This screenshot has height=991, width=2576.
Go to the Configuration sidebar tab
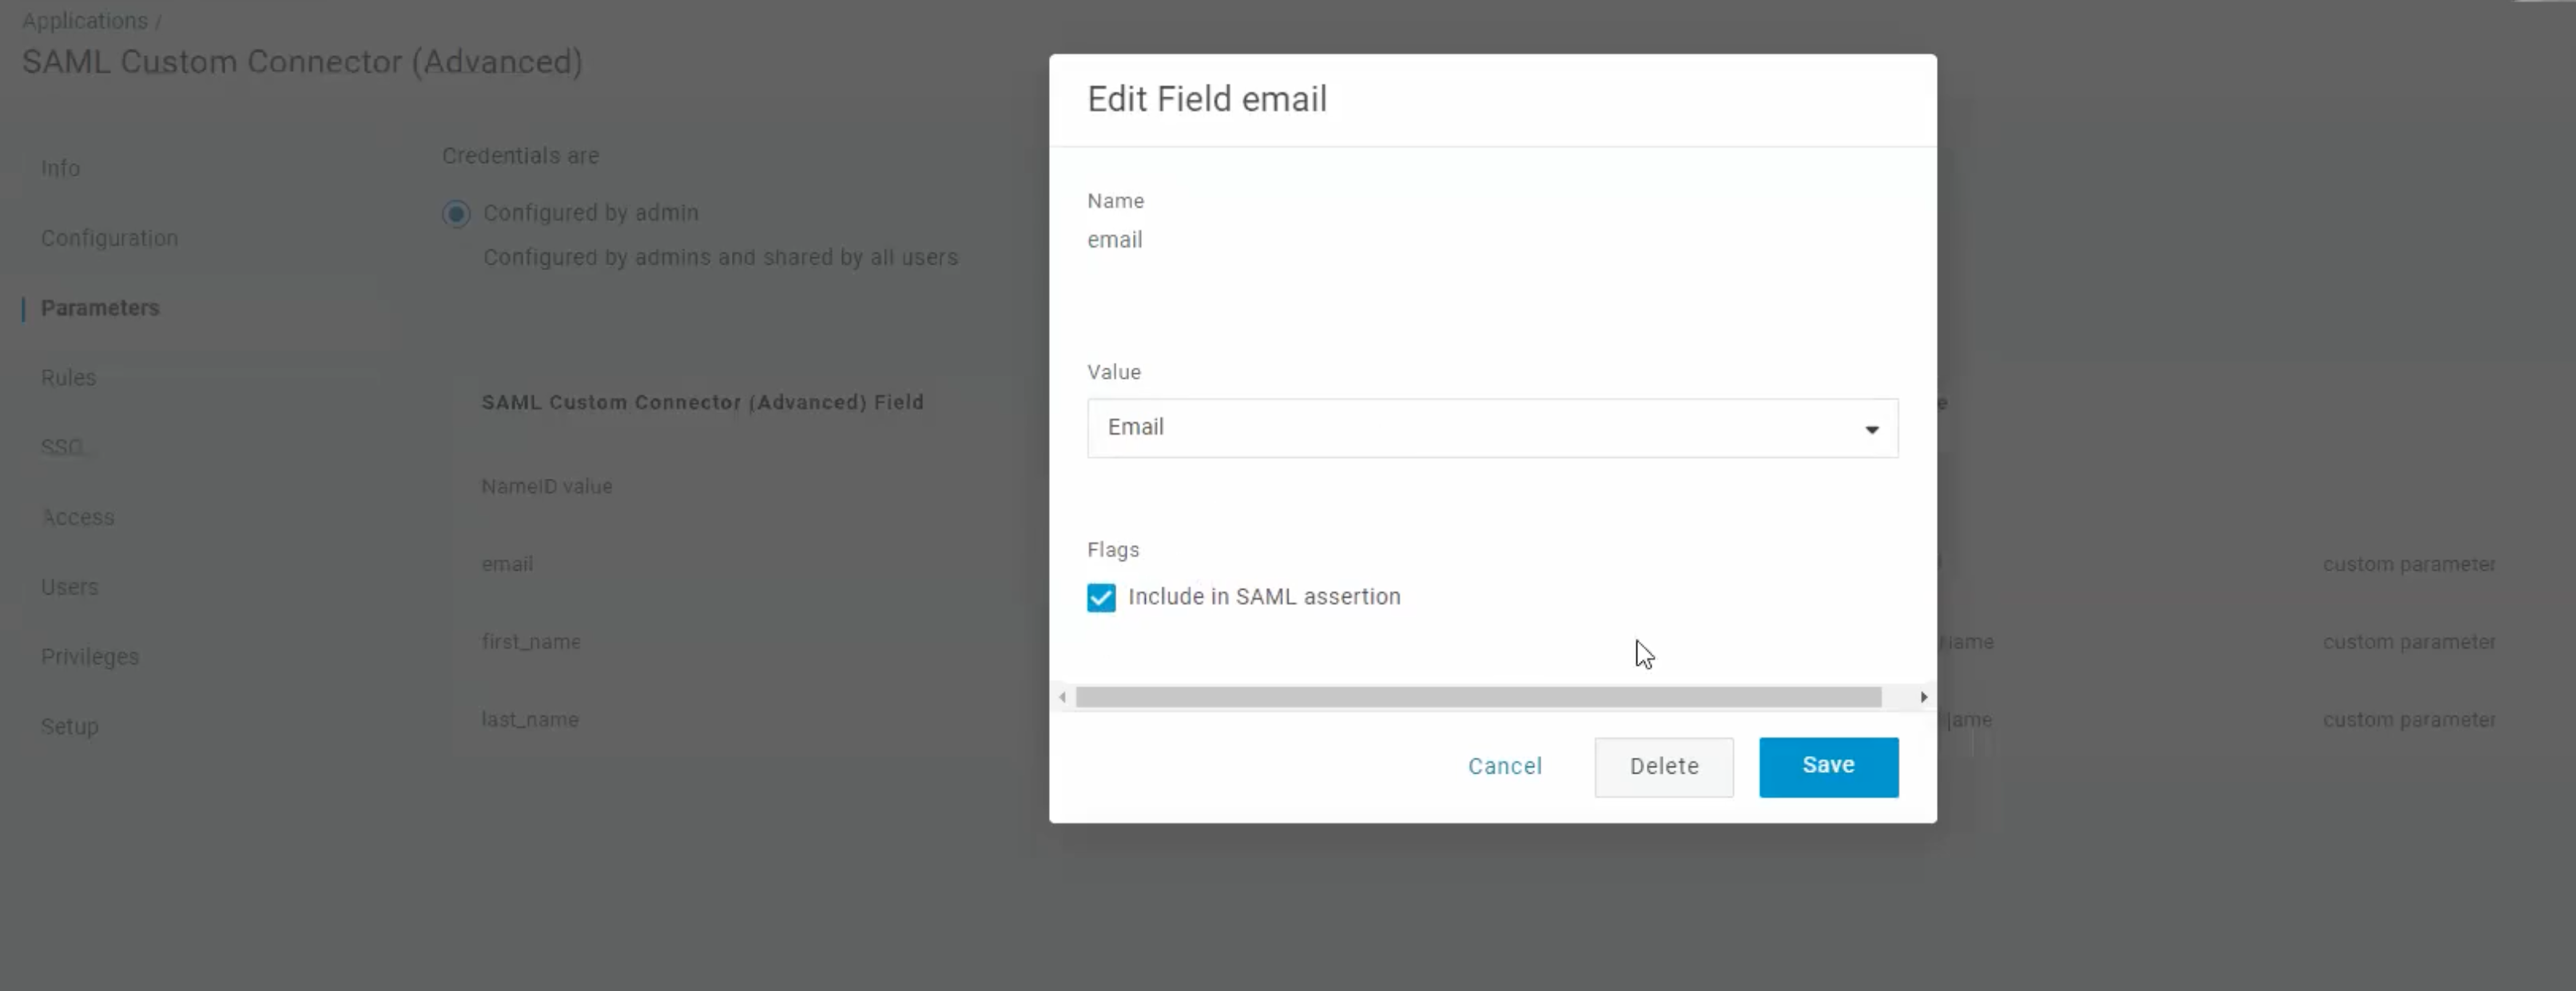(x=109, y=238)
